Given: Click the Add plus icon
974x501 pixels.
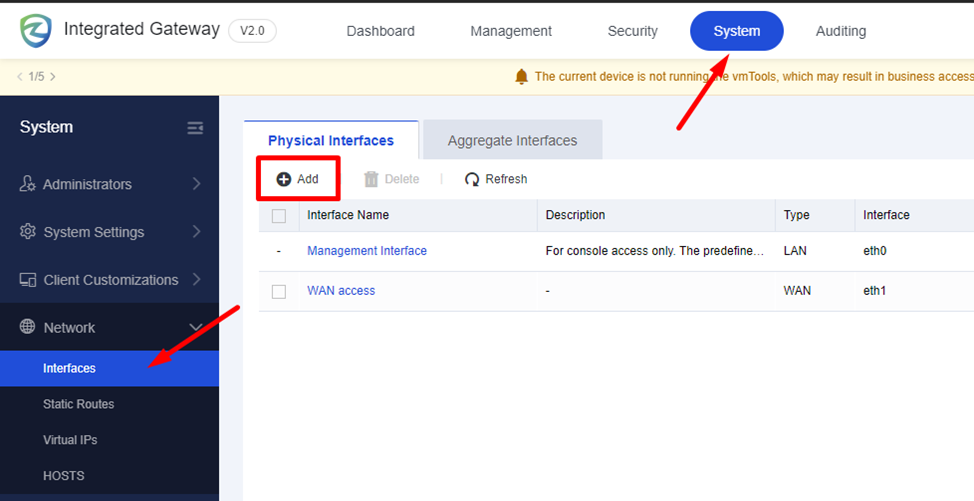Looking at the screenshot, I should [x=283, y=179].
